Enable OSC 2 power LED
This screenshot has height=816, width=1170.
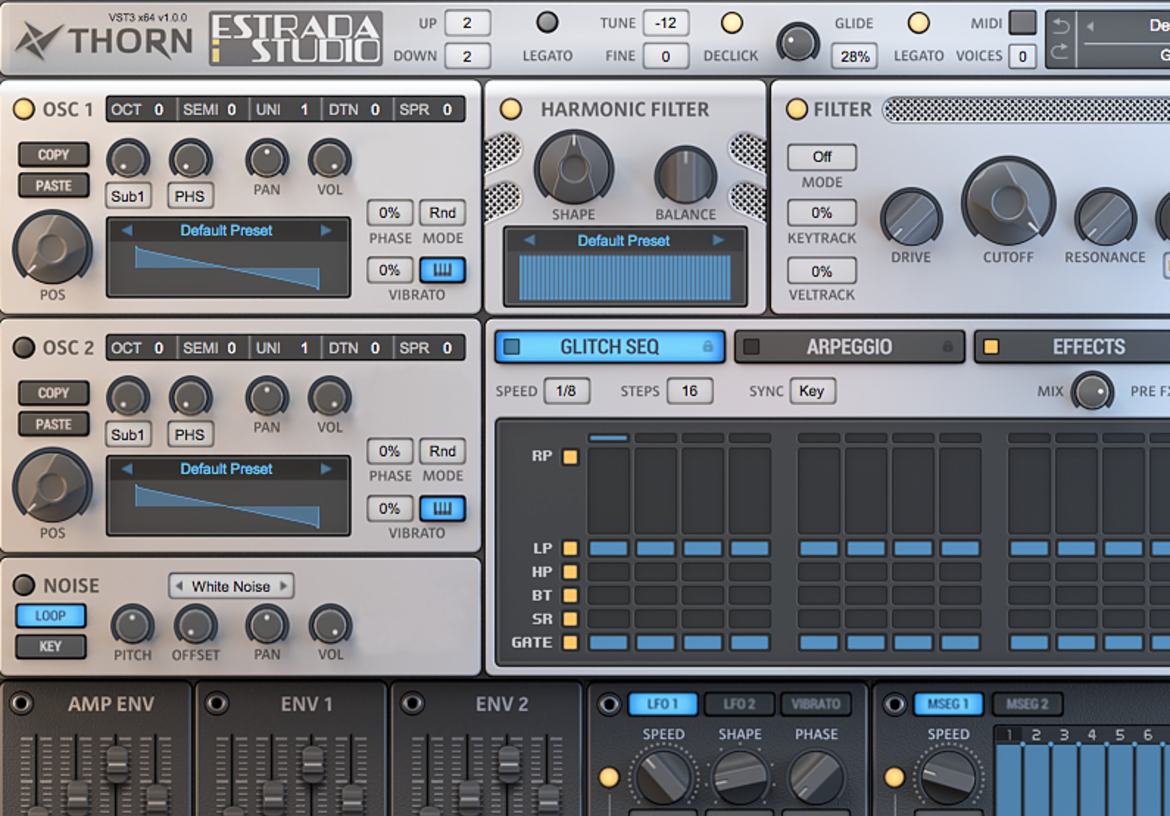tap(24, 348)
